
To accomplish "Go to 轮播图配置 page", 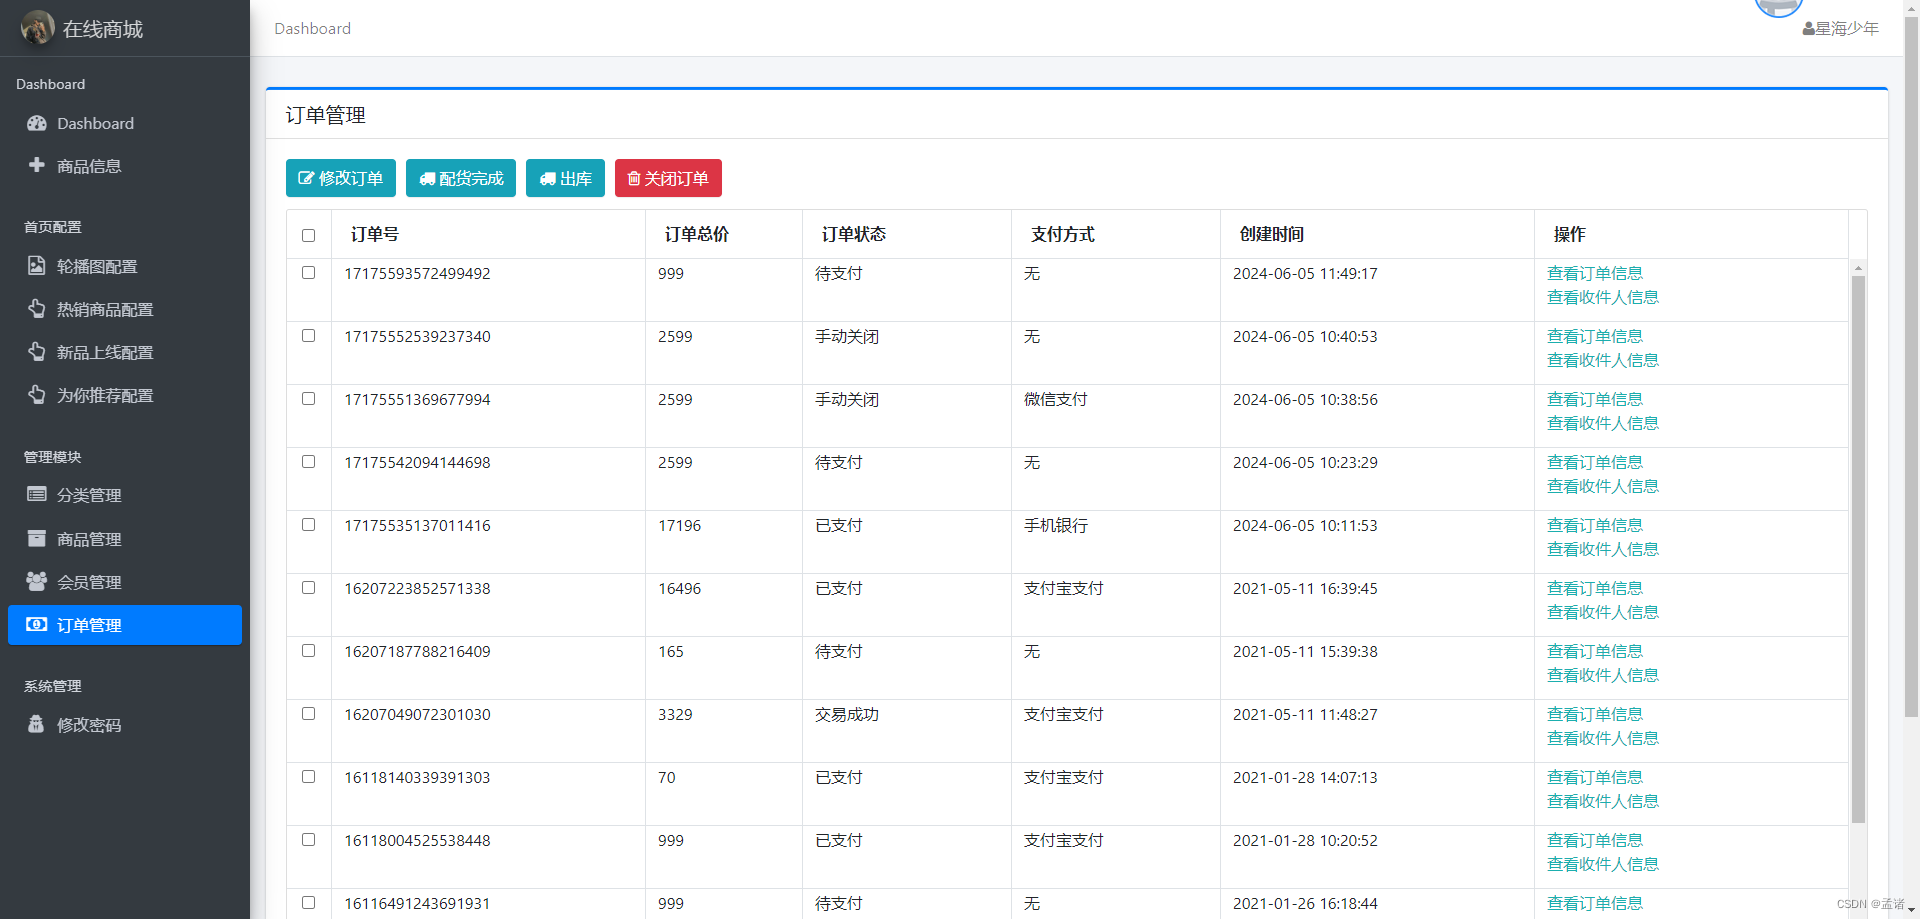I will click(125, 266).
